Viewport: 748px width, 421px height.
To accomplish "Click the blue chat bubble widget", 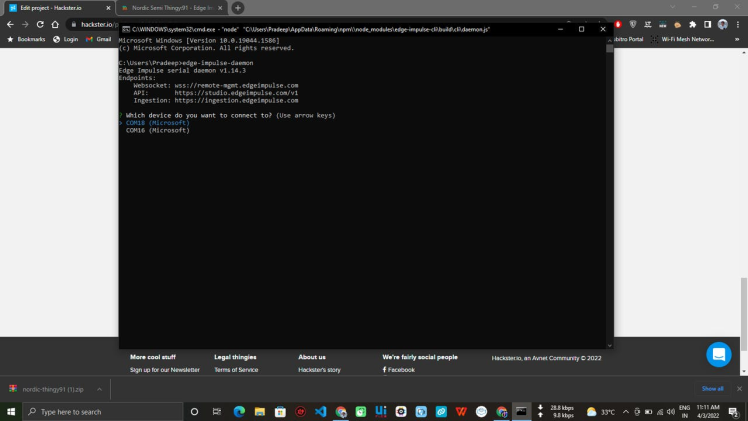I will [x=718, y=354].
